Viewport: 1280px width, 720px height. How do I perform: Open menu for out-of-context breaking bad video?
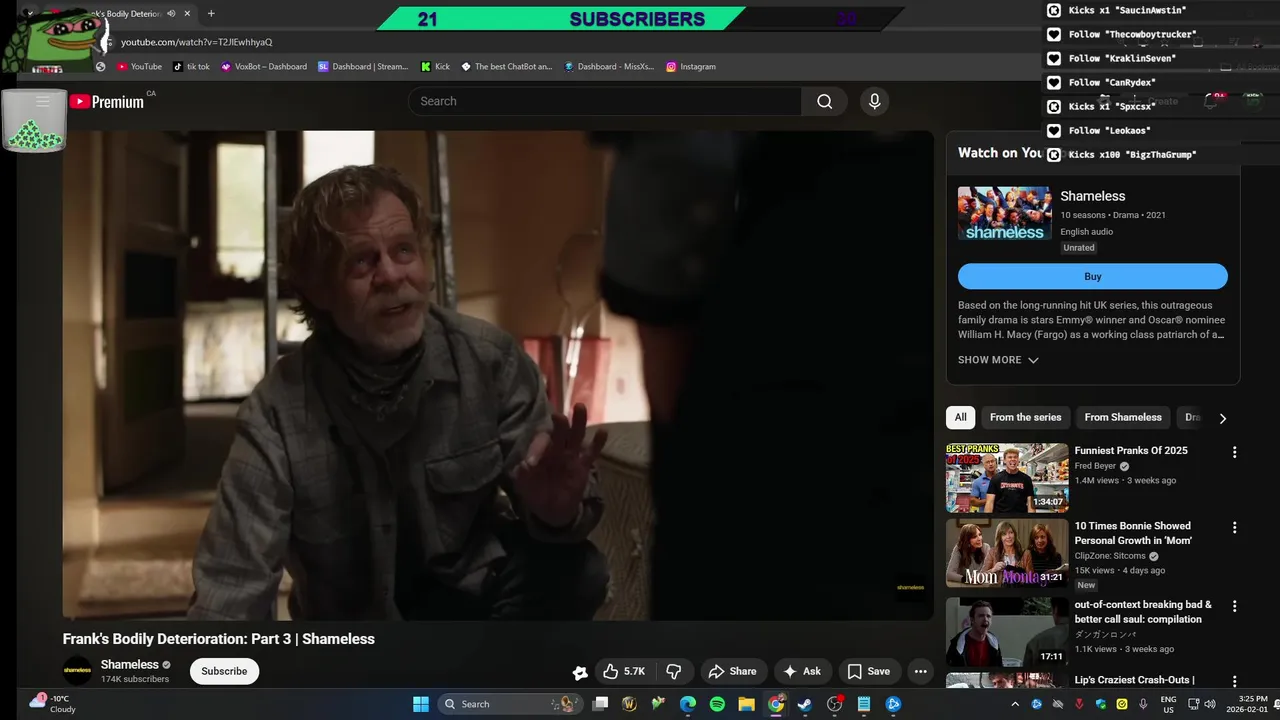pyautogui.click(x=1234, y=606)
